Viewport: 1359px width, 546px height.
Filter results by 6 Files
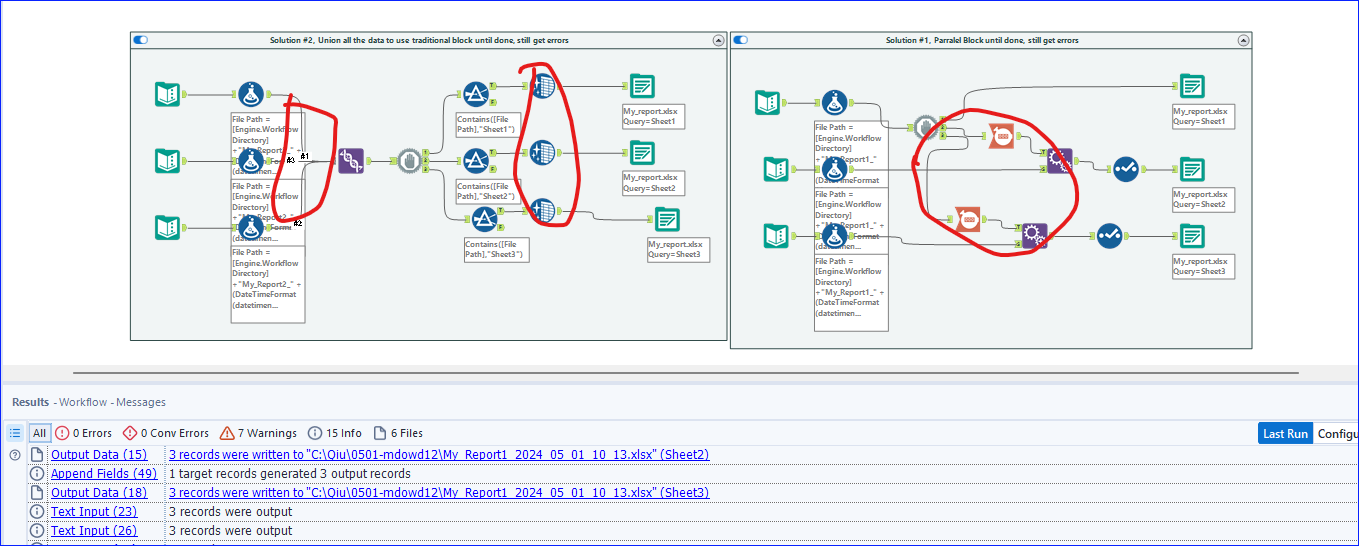click(398, 433)
